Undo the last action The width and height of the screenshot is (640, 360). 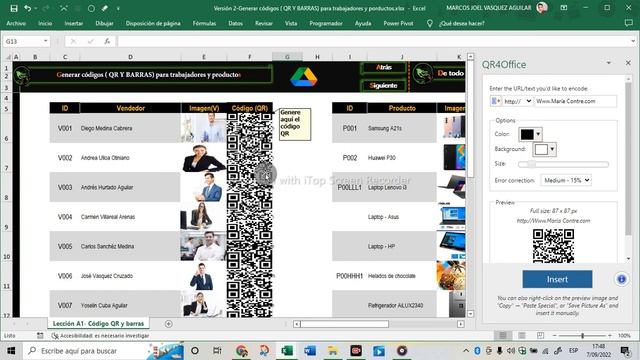27,8
